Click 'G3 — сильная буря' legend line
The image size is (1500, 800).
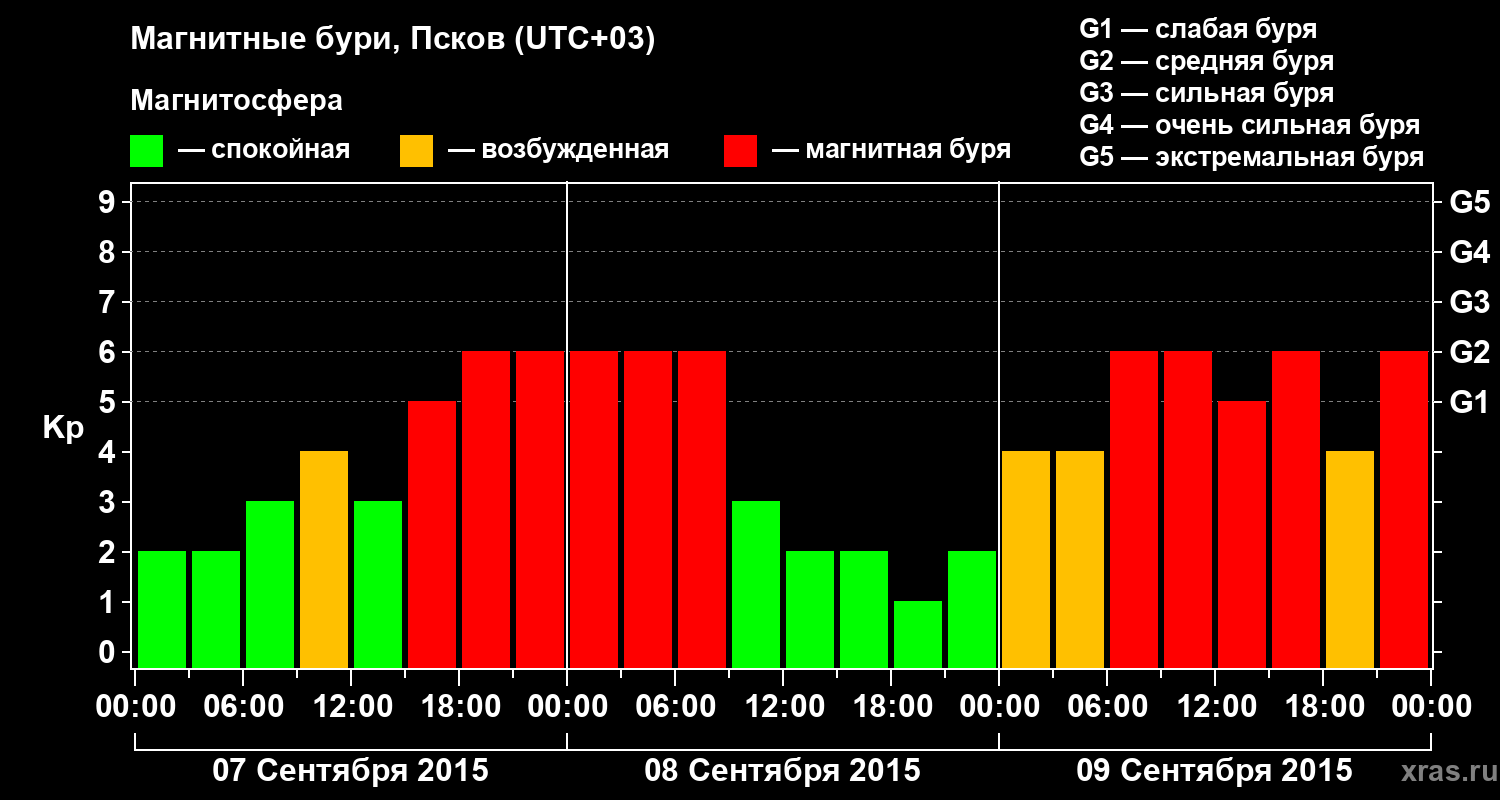pyautogui.click(x=1207, y=93)
